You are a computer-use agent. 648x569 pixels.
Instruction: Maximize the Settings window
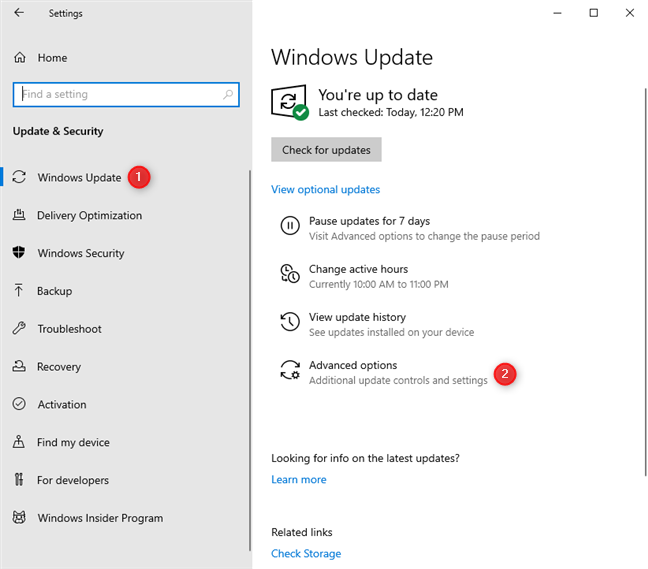(593, 13)
